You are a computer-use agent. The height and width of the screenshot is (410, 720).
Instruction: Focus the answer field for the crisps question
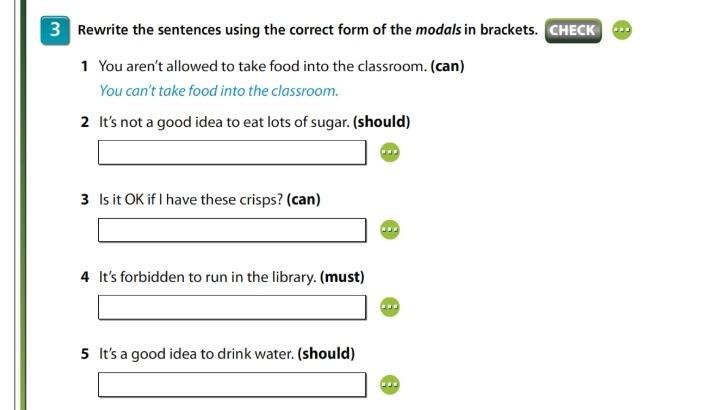[232, 230]
